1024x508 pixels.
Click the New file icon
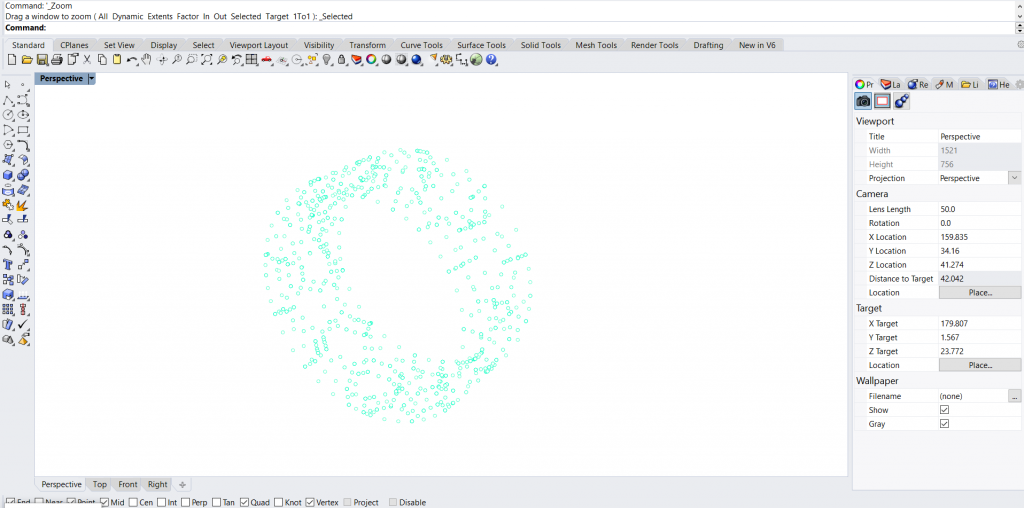coord(12,59)
